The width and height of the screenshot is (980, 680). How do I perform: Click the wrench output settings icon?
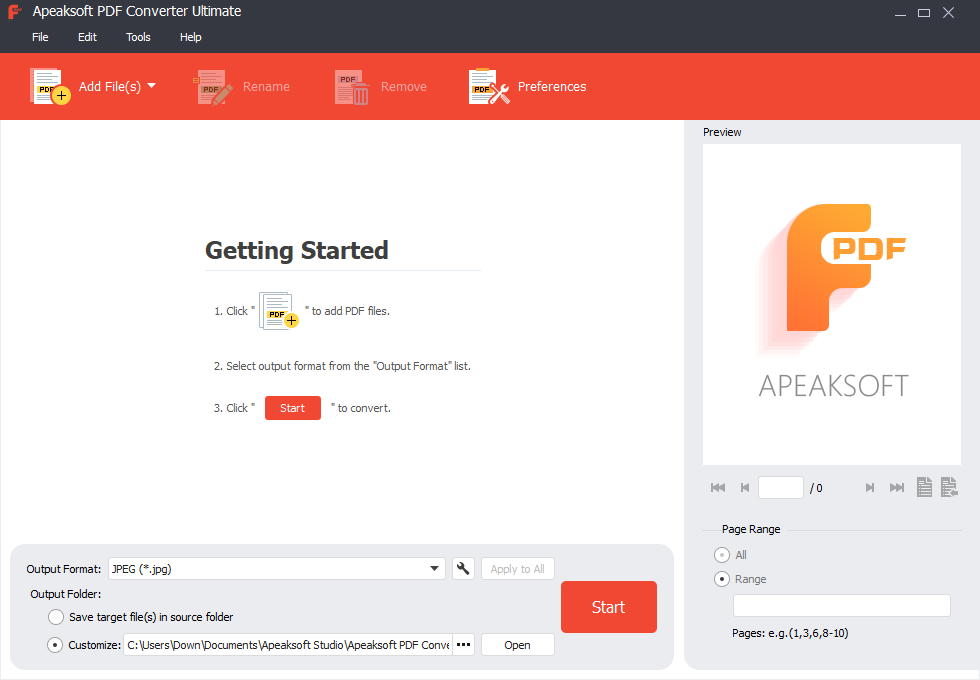tap(463, 569)
